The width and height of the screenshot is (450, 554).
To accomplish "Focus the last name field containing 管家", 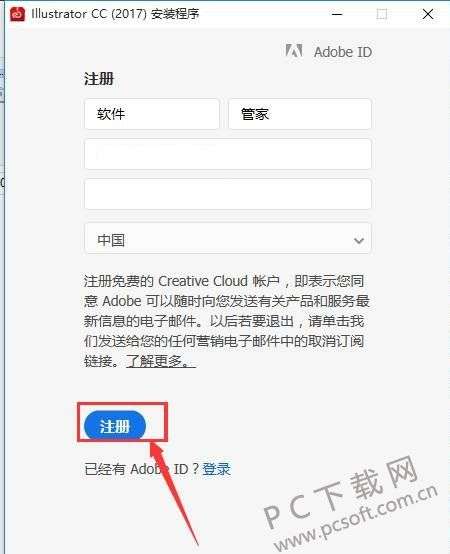I will click(x=300, y=114).
